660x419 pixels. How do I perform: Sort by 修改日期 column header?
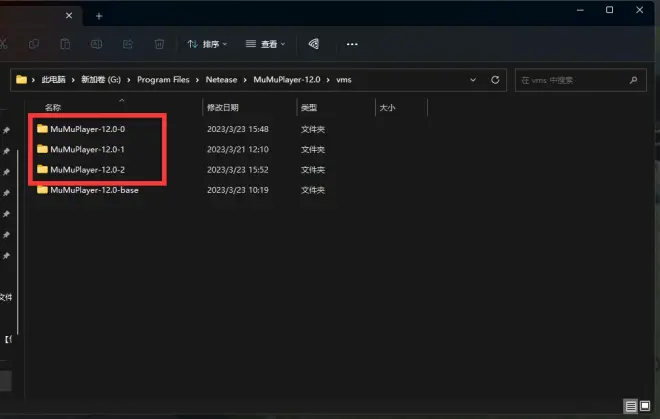[x=222, y=107]
